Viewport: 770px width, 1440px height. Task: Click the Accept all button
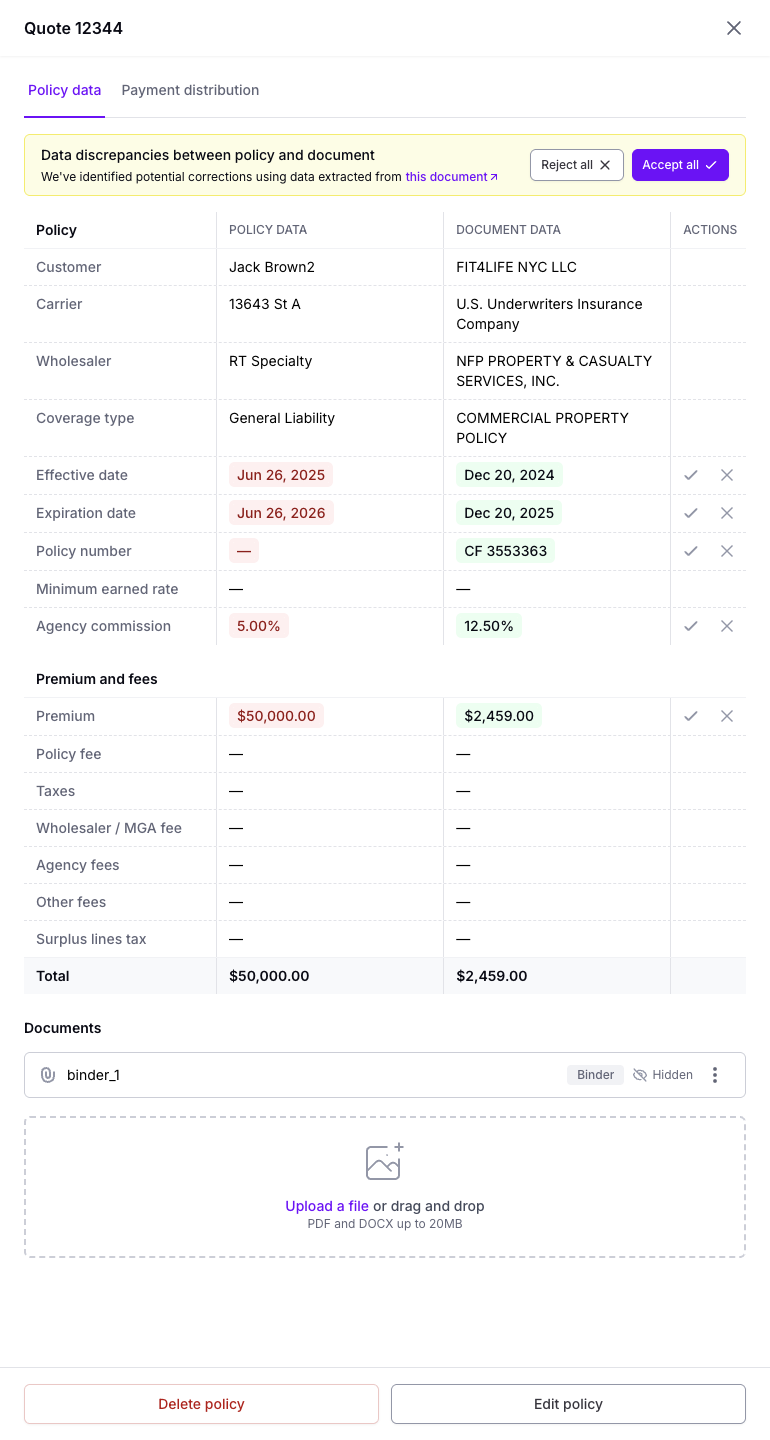click(680, 165)
